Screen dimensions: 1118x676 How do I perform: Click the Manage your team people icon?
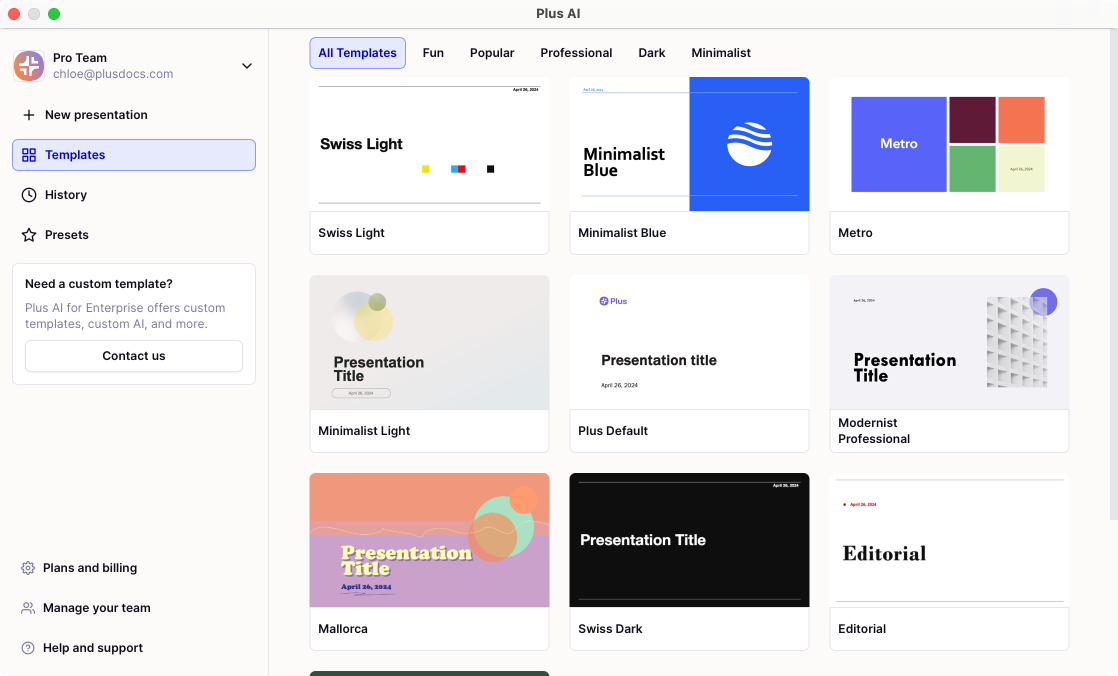coord(28,608)
